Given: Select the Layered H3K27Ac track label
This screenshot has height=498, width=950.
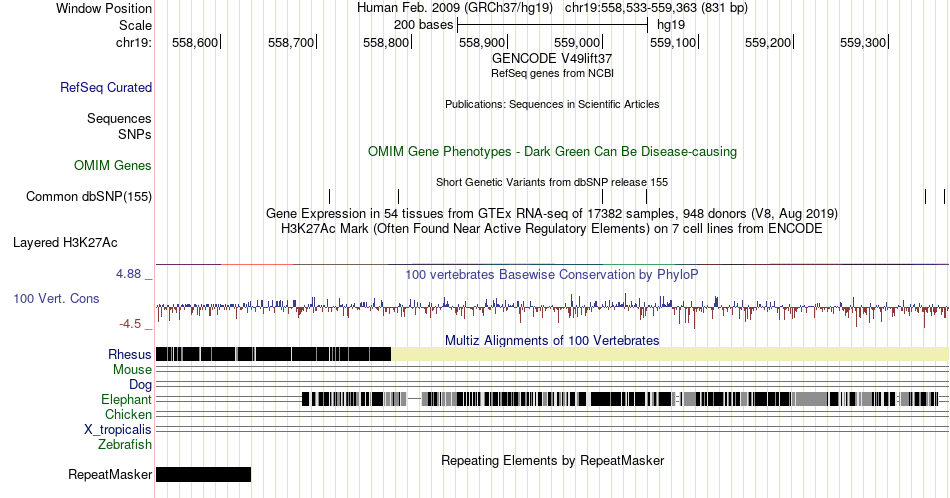Looking at the screenshot, I should [x=65, y=242].
